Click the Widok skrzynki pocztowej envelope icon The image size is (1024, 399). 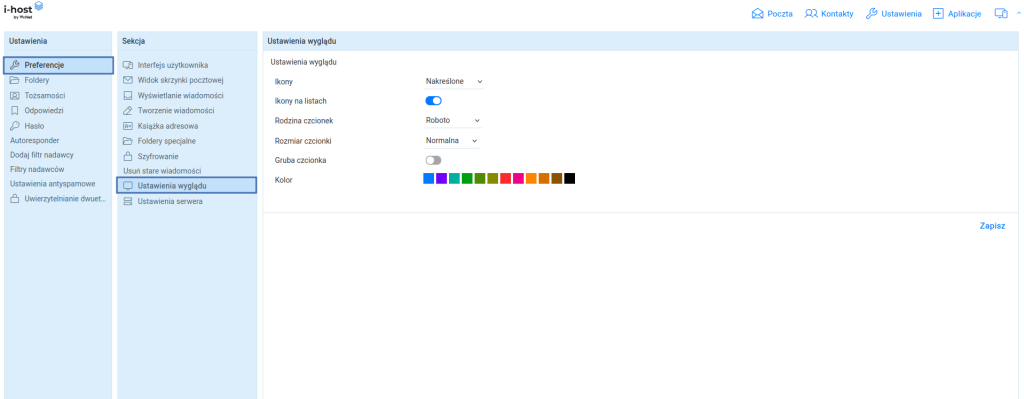click(128, 80)
